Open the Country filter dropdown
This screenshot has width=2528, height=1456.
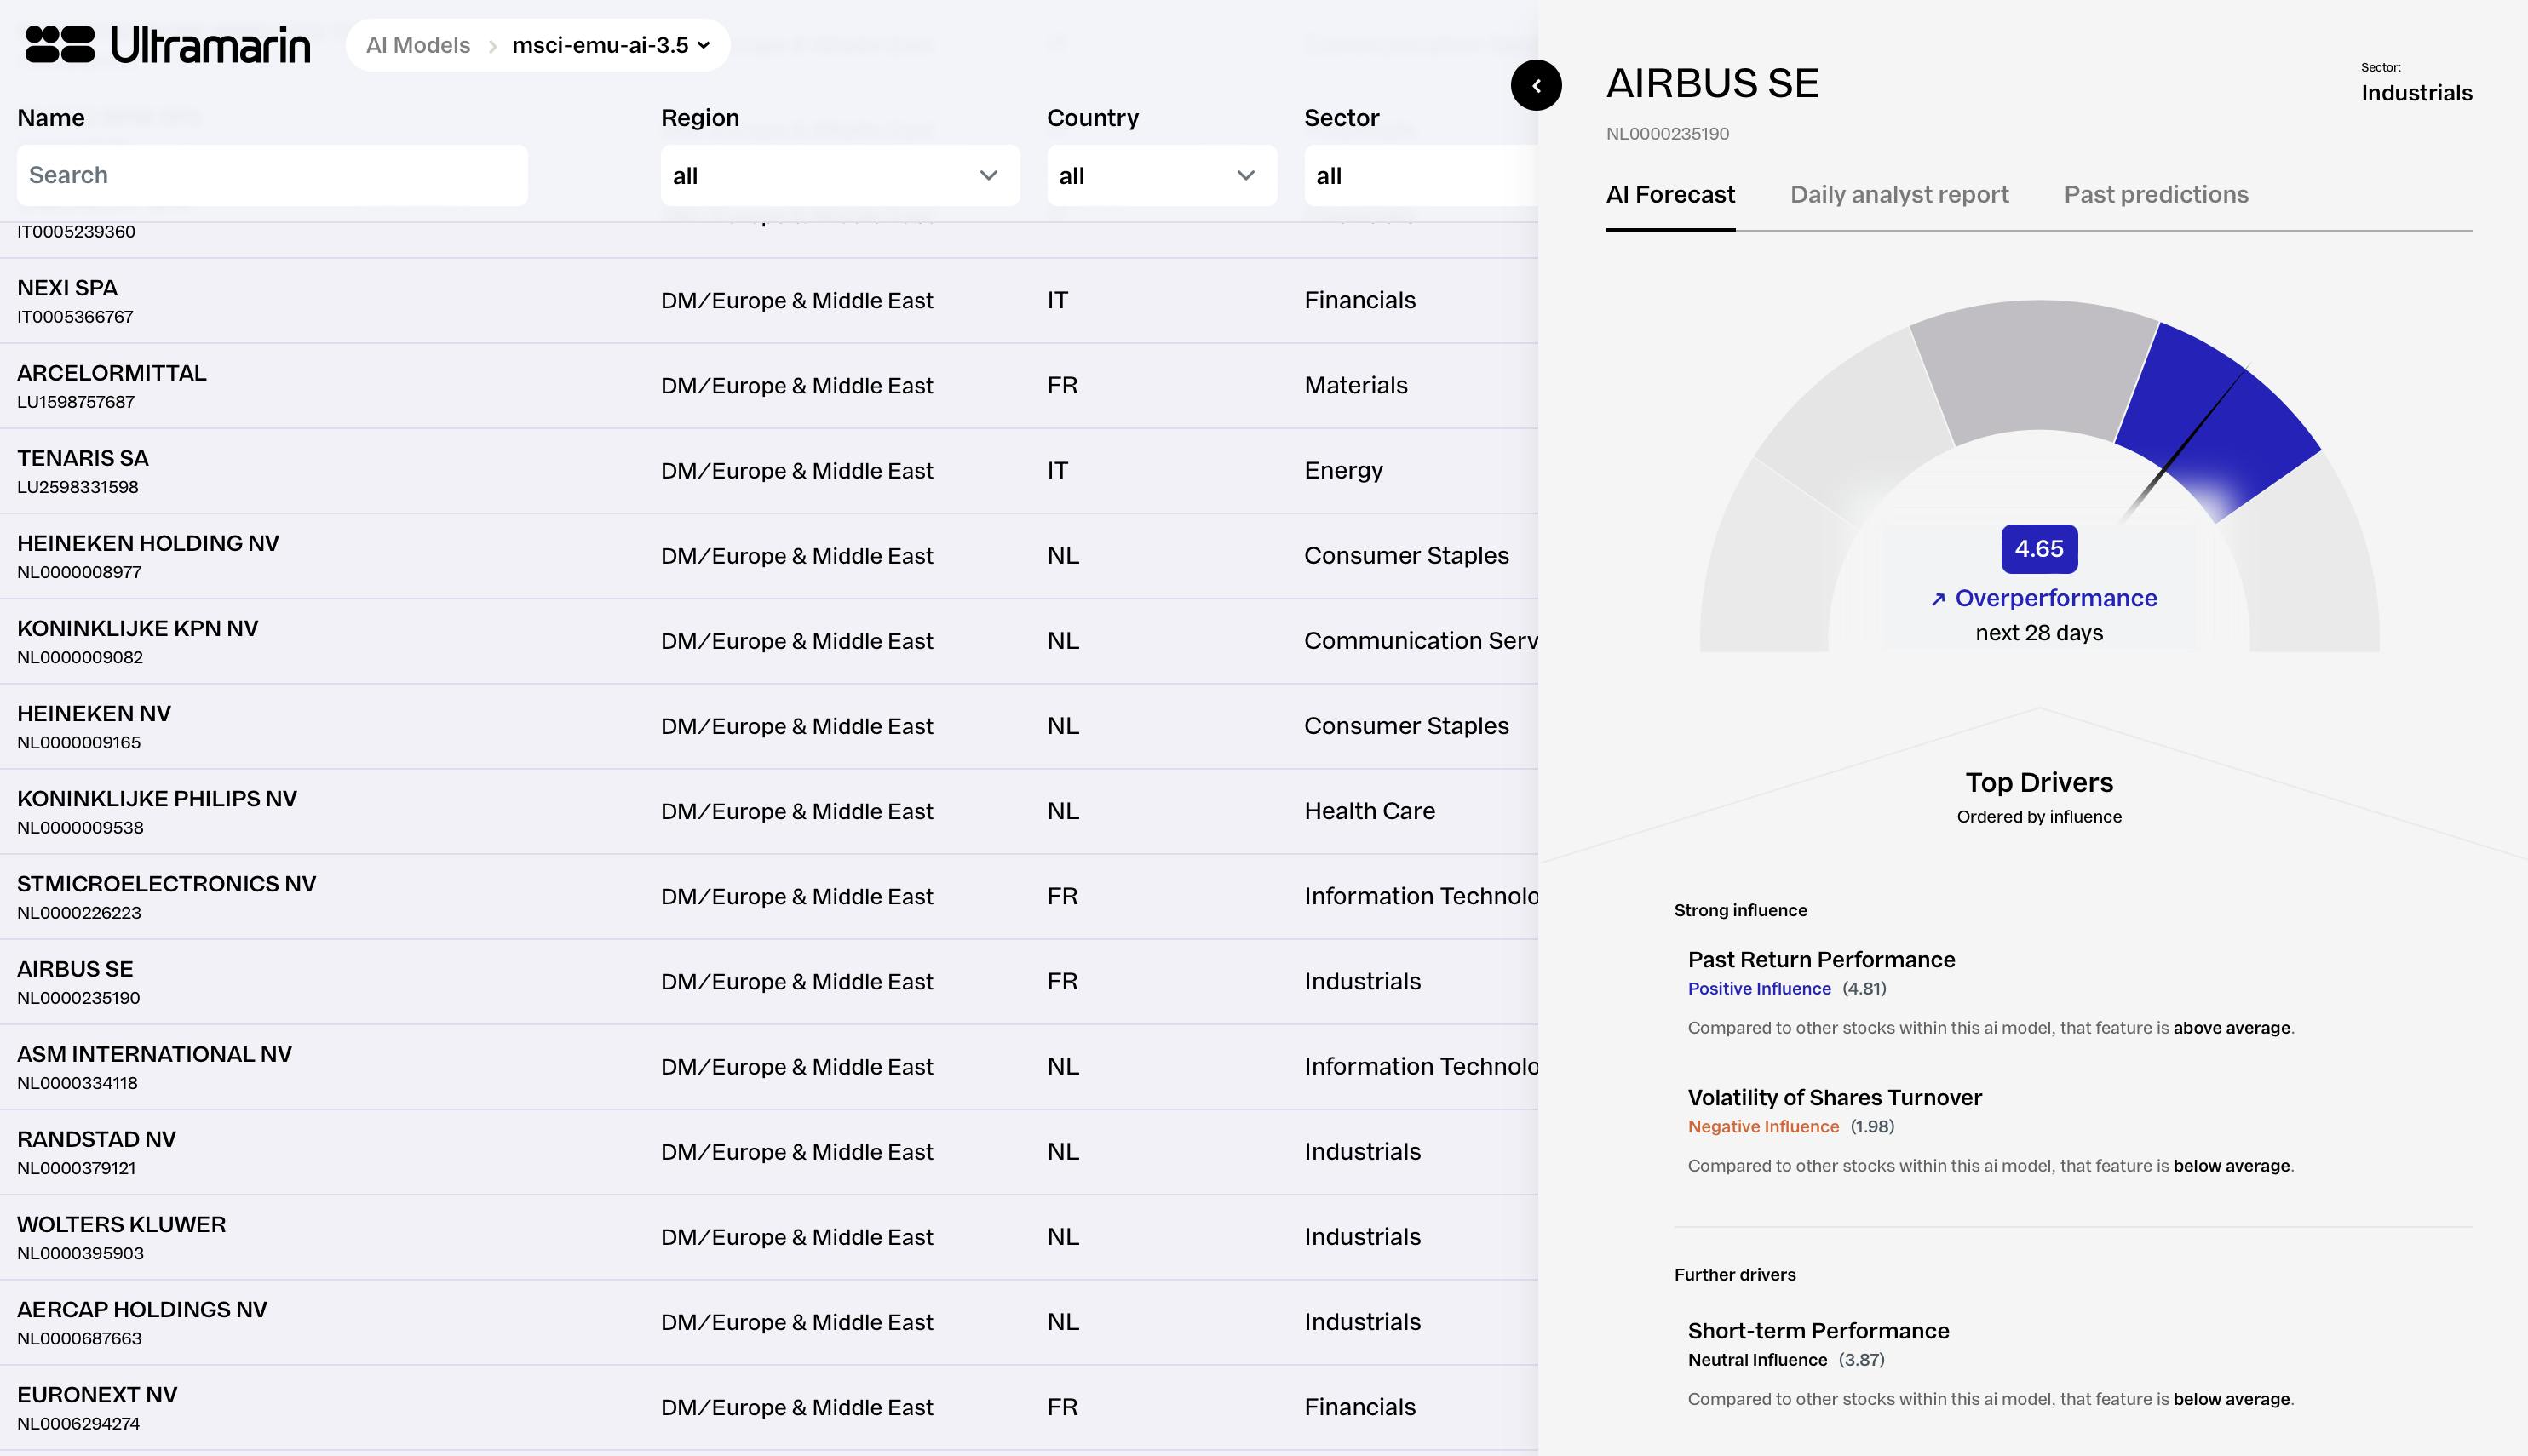click(1162, 175)
